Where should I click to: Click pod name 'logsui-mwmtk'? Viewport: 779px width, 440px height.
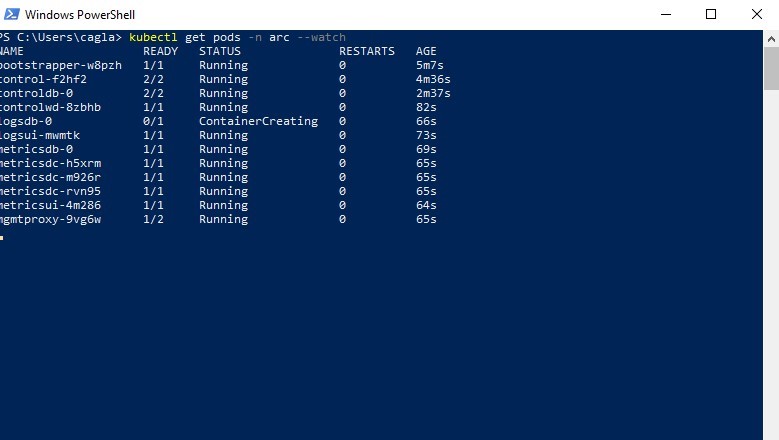coord(40,135)
